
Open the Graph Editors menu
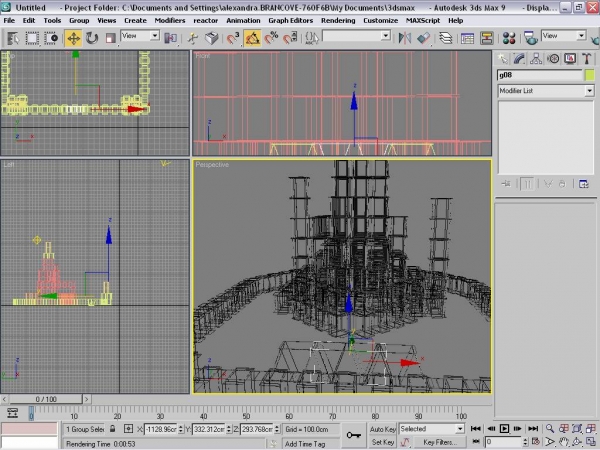click(x=290, y=20)
